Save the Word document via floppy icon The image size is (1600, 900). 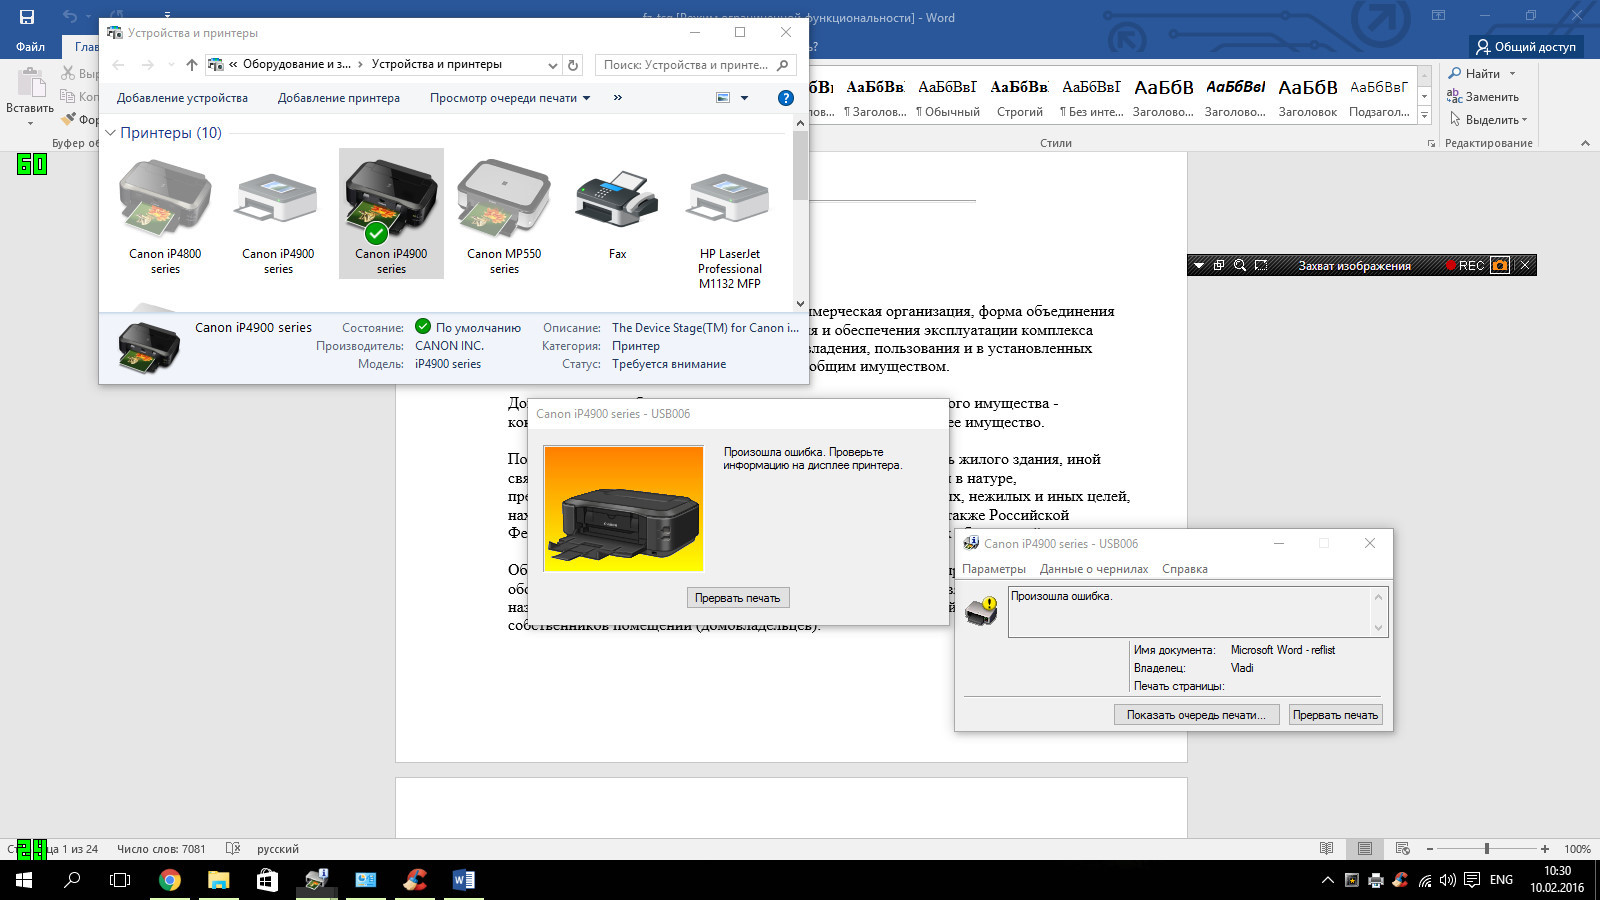[x=27, y=17]
